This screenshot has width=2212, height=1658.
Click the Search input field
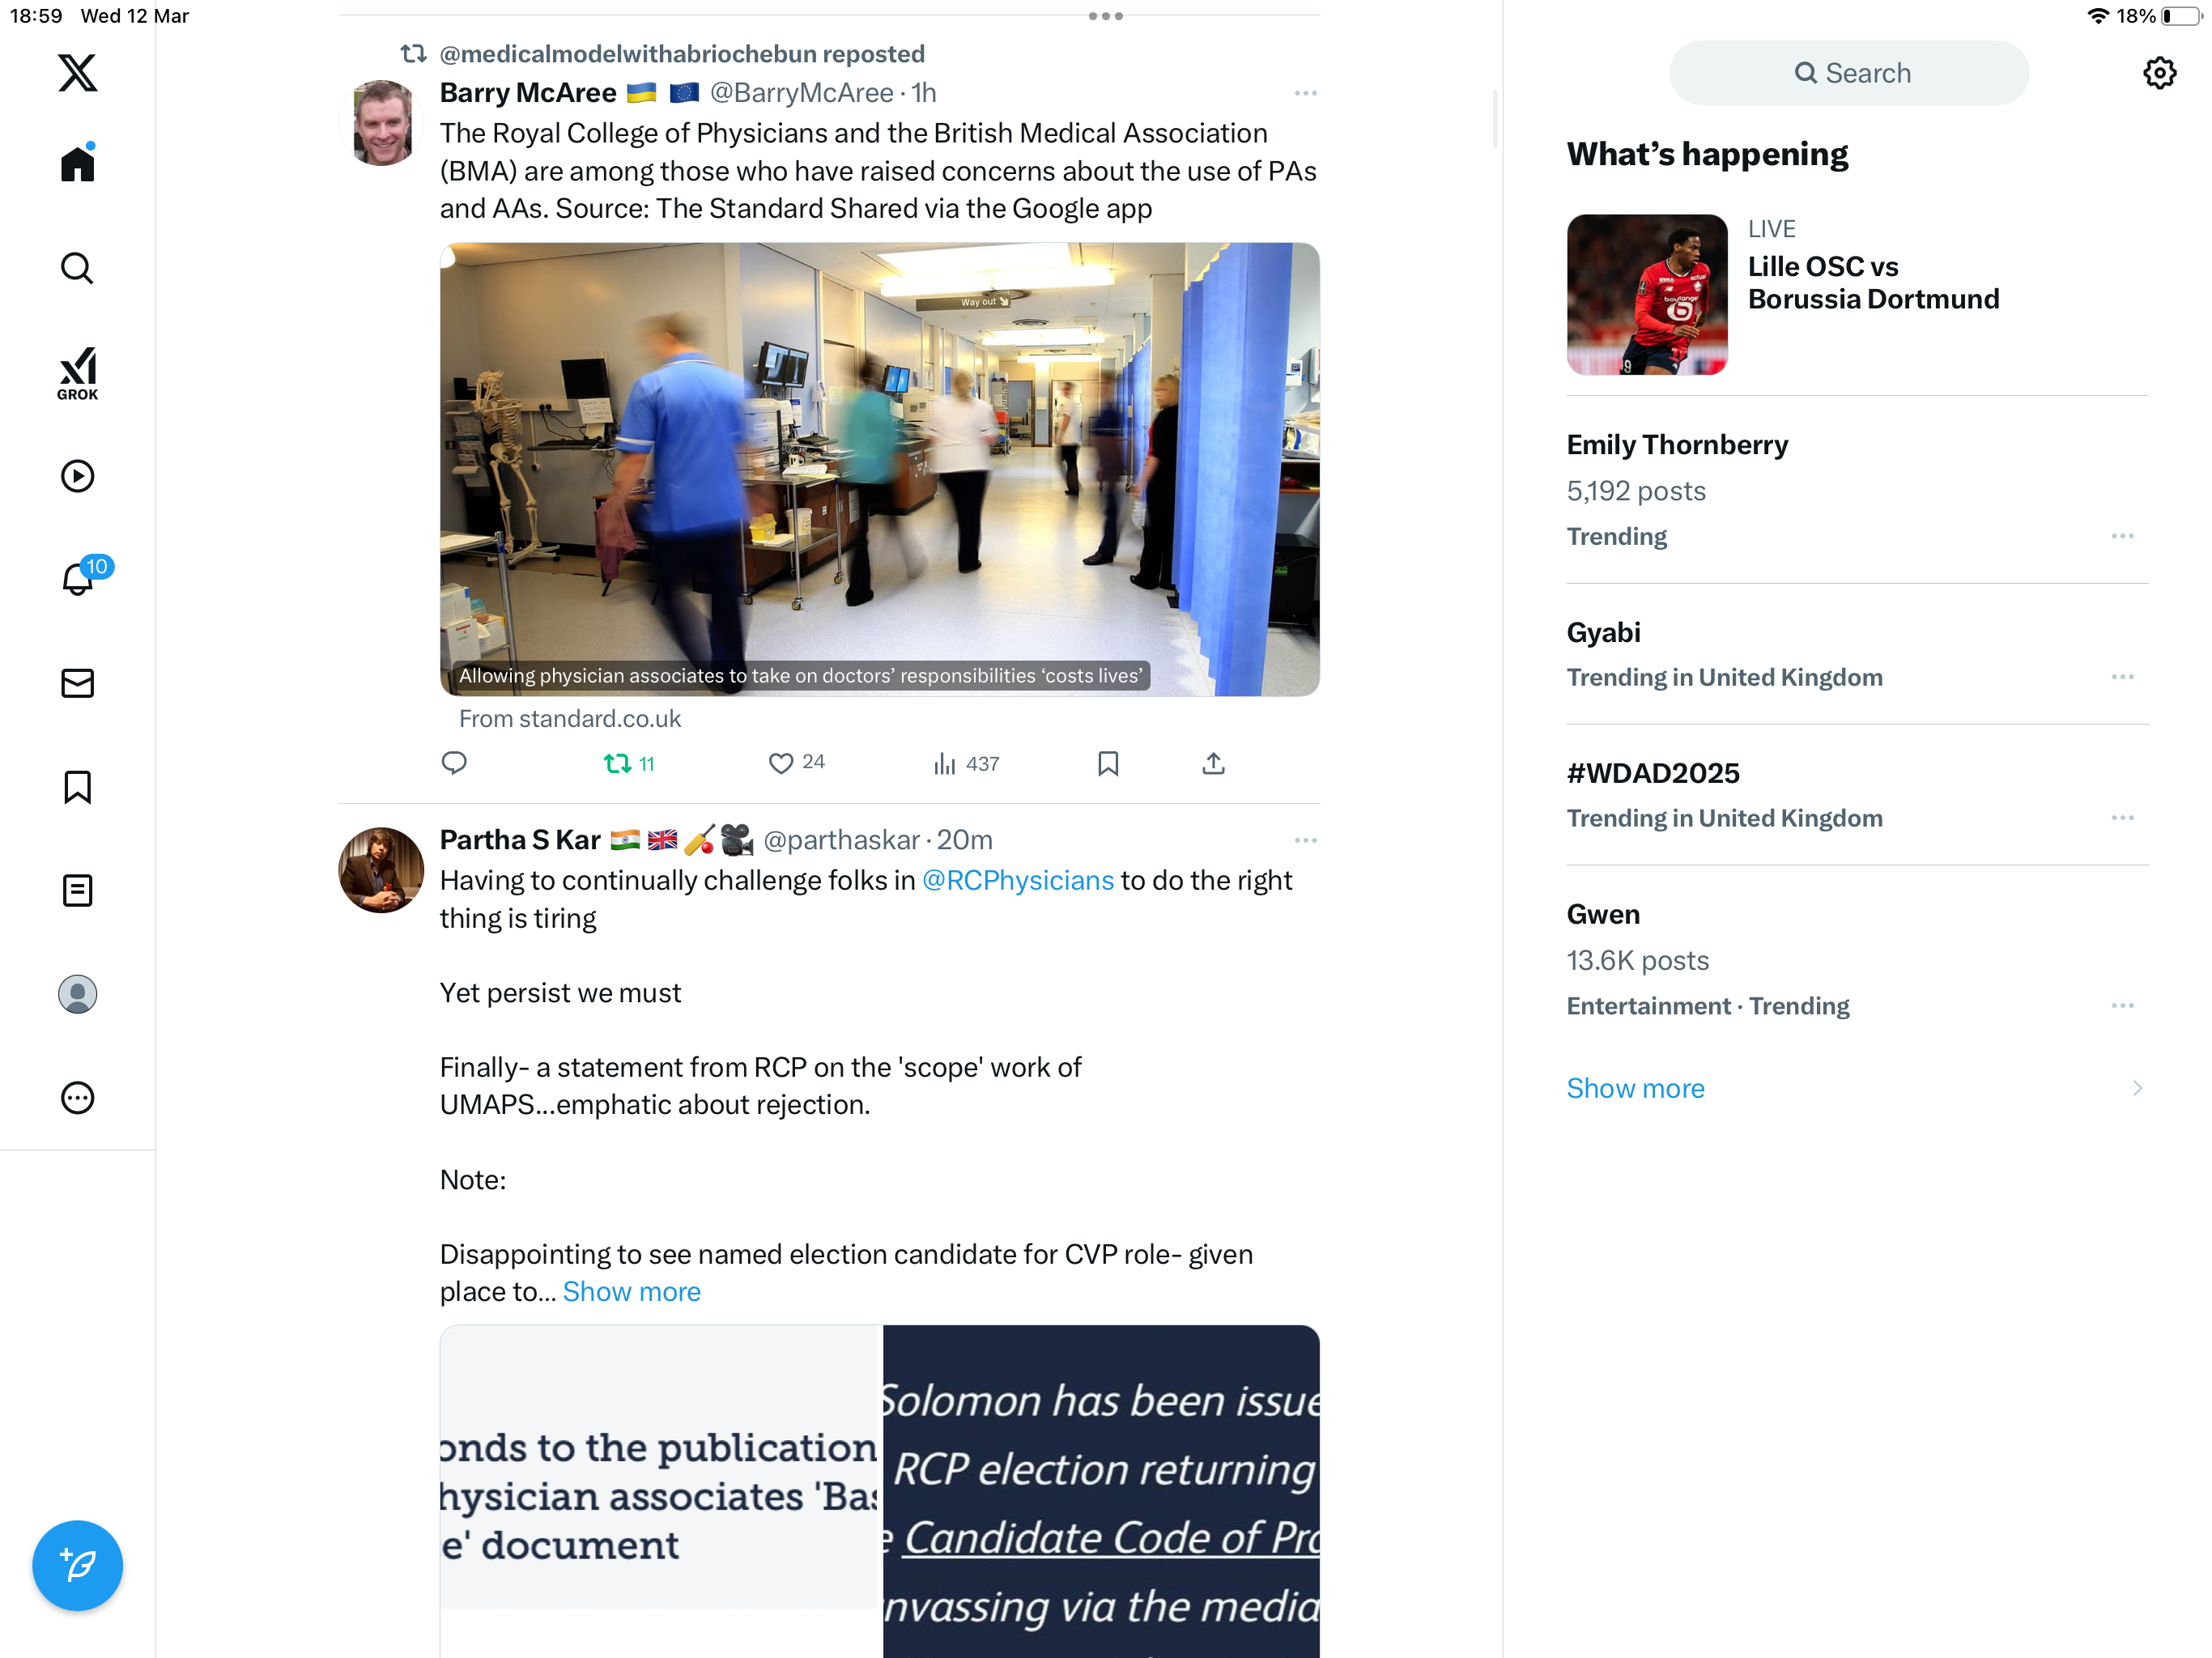(x=1849, y=73)
